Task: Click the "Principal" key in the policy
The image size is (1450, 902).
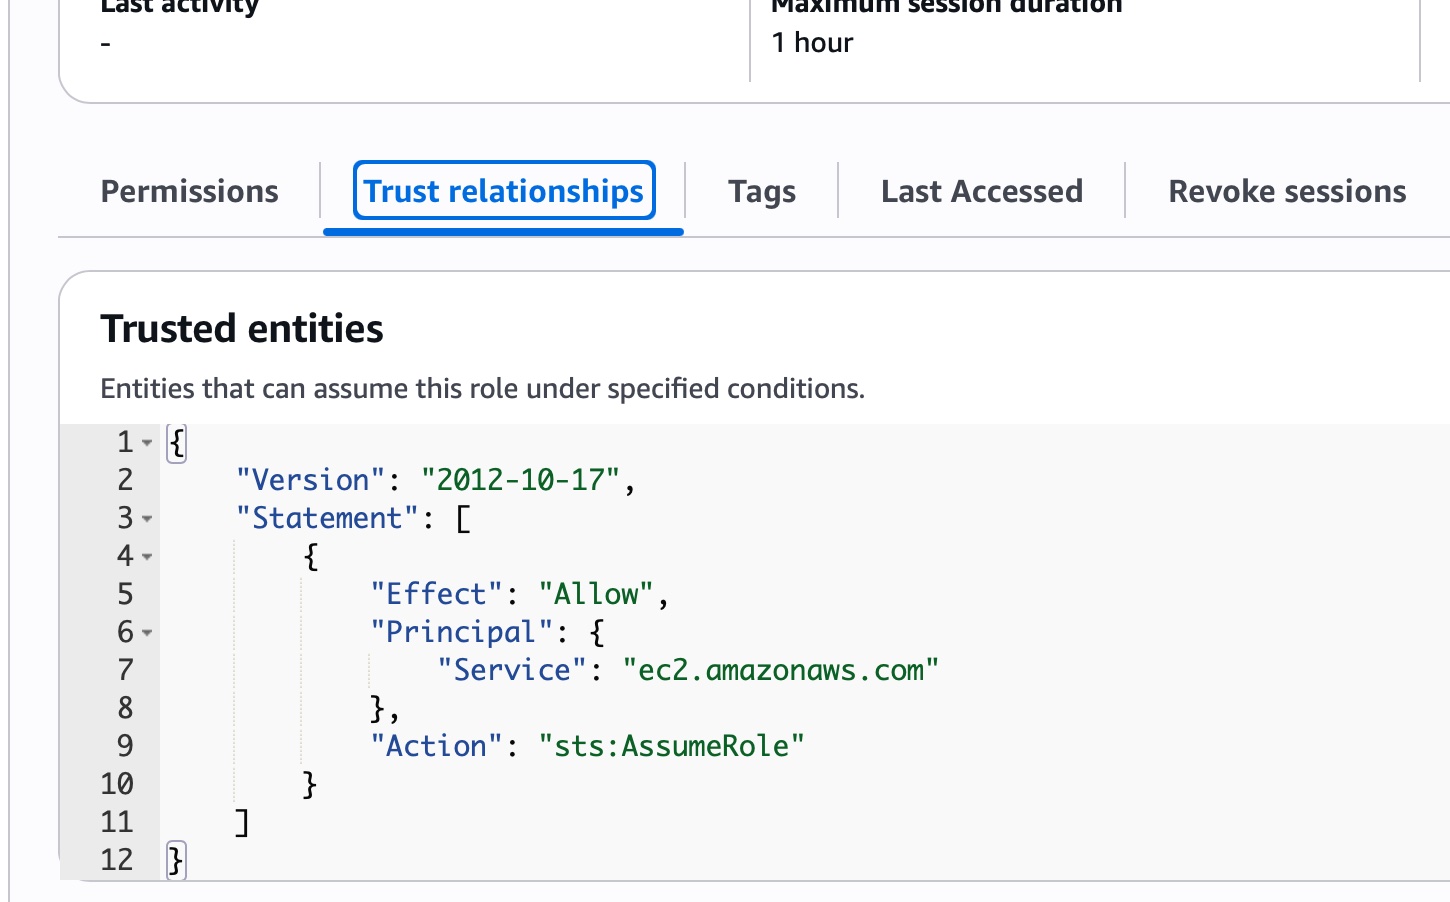Action: click(461, 632)
